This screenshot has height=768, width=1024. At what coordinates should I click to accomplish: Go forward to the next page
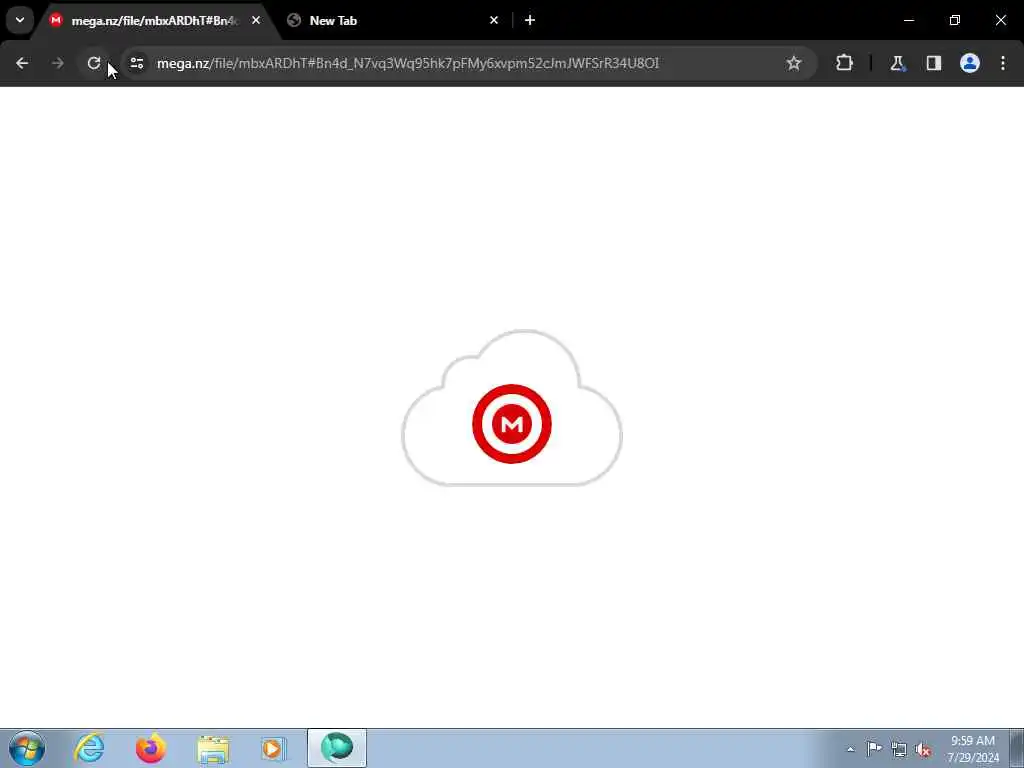(57, 63)
